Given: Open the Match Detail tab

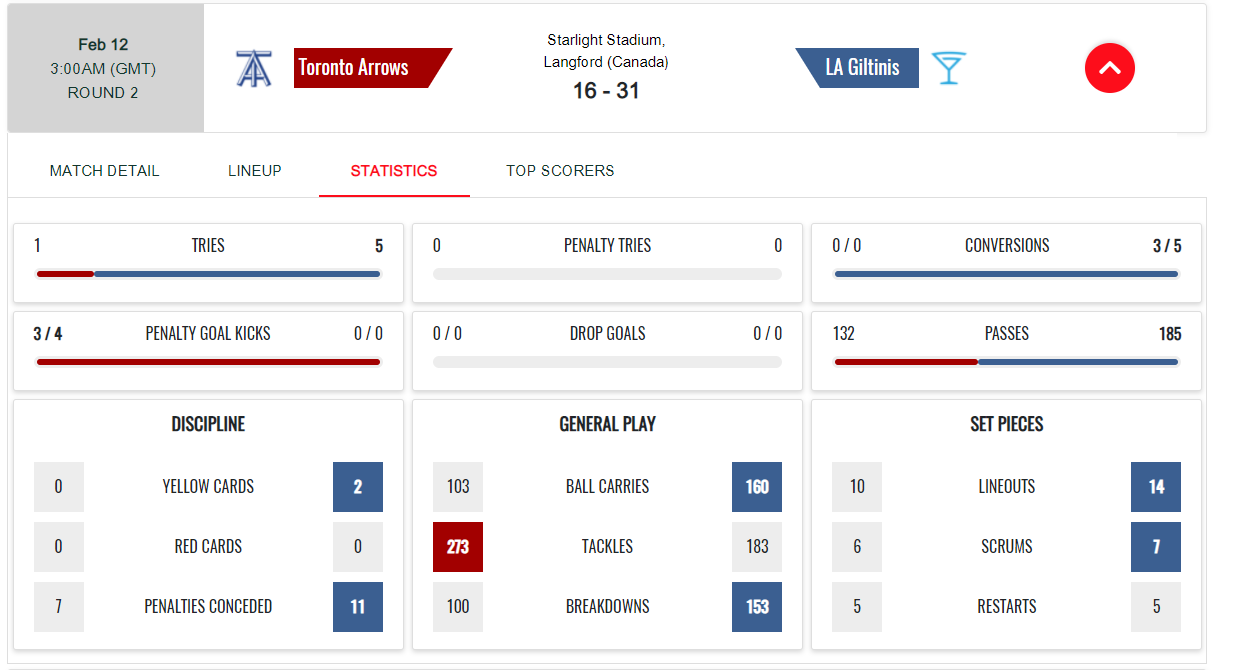Looking at the screenshot, I should pyautogui.click(x=104, y=171).
